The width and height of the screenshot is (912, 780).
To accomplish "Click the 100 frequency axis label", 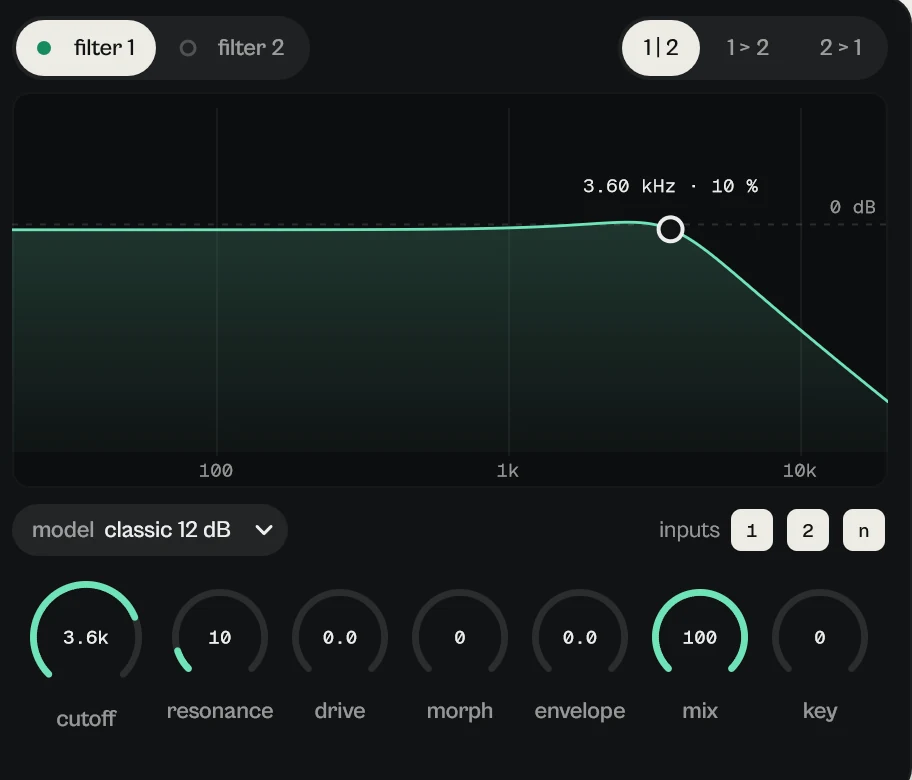I will [216, 471].
